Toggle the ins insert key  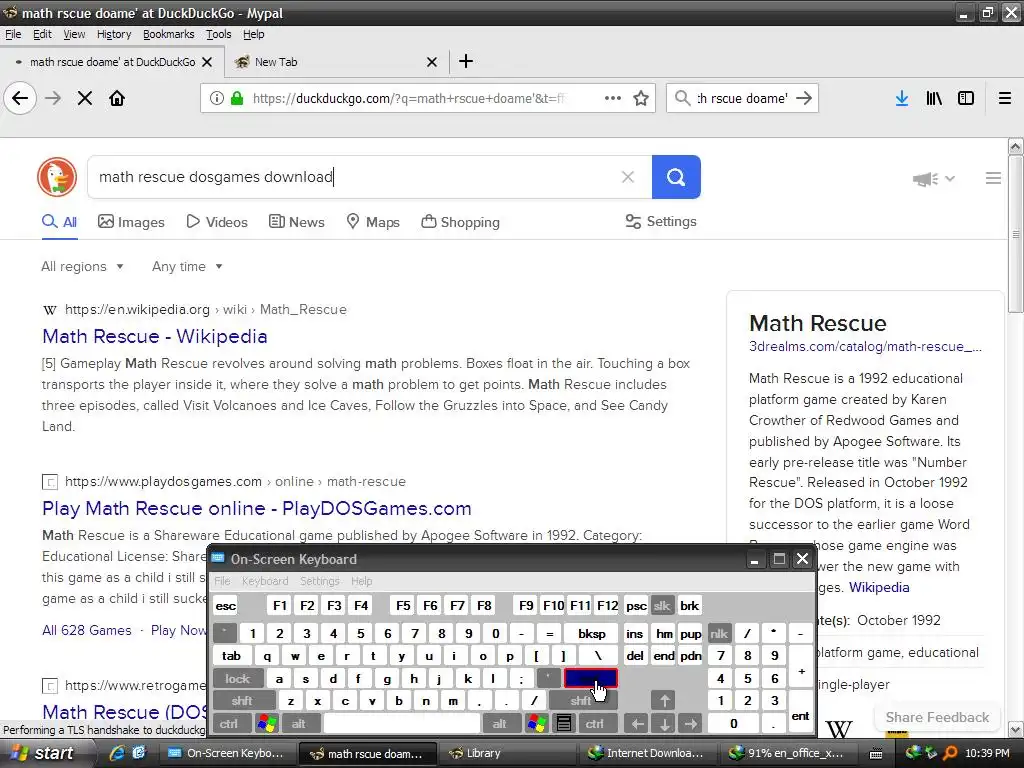(634, 633)
